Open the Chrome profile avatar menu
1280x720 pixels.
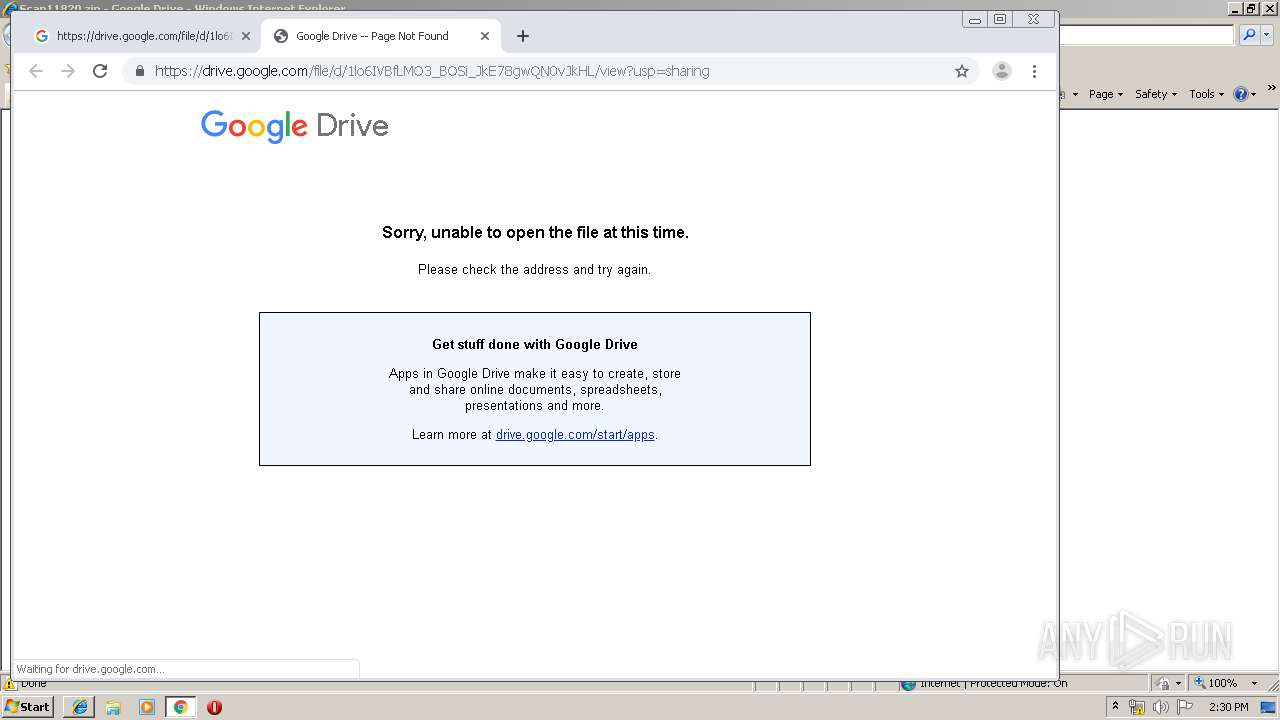click(1001, 71)
